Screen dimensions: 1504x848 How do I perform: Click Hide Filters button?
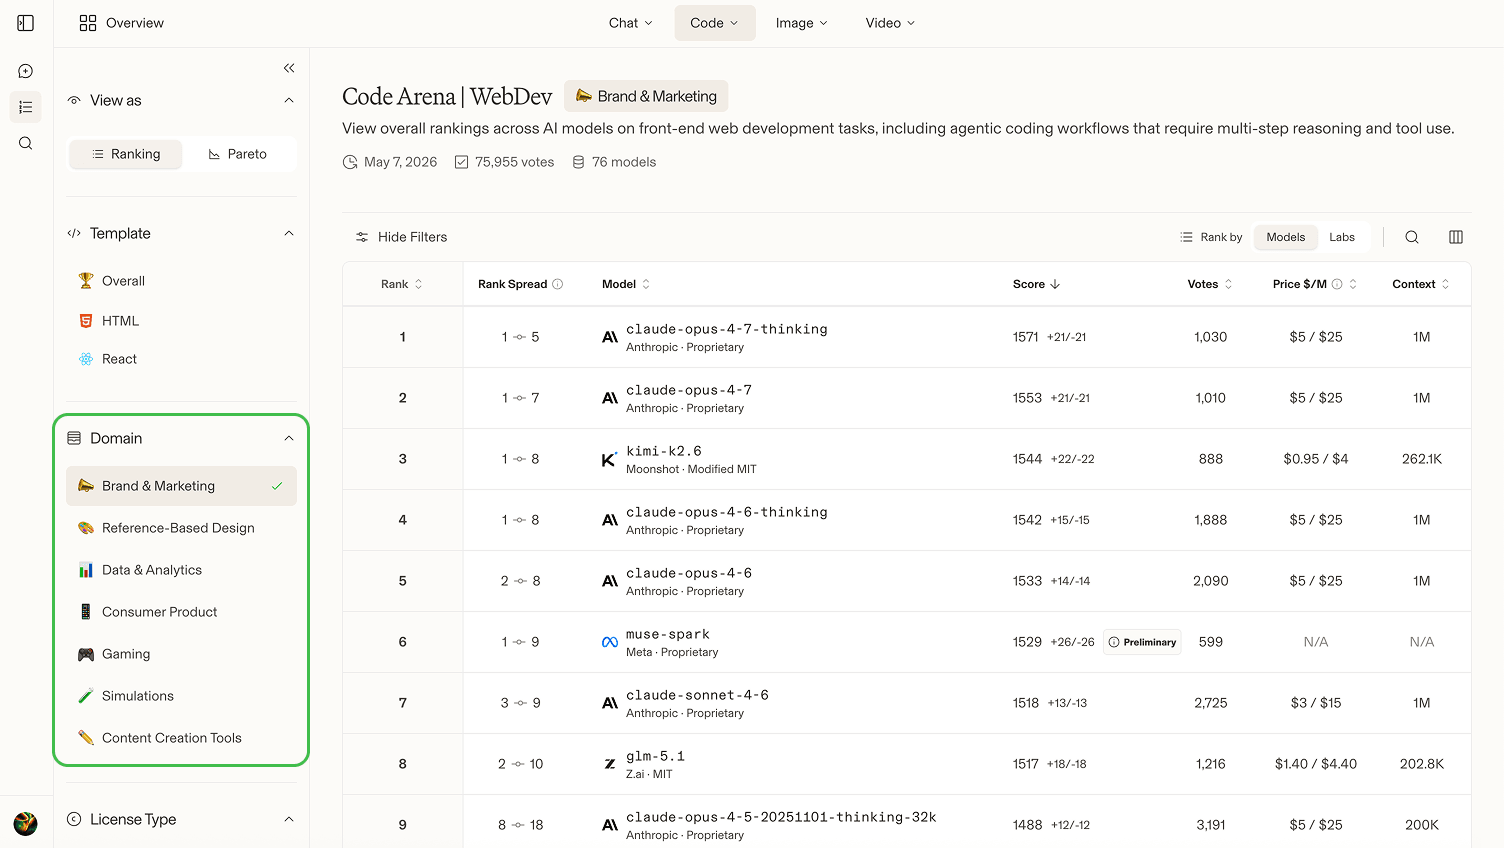[x=401, y=237]
